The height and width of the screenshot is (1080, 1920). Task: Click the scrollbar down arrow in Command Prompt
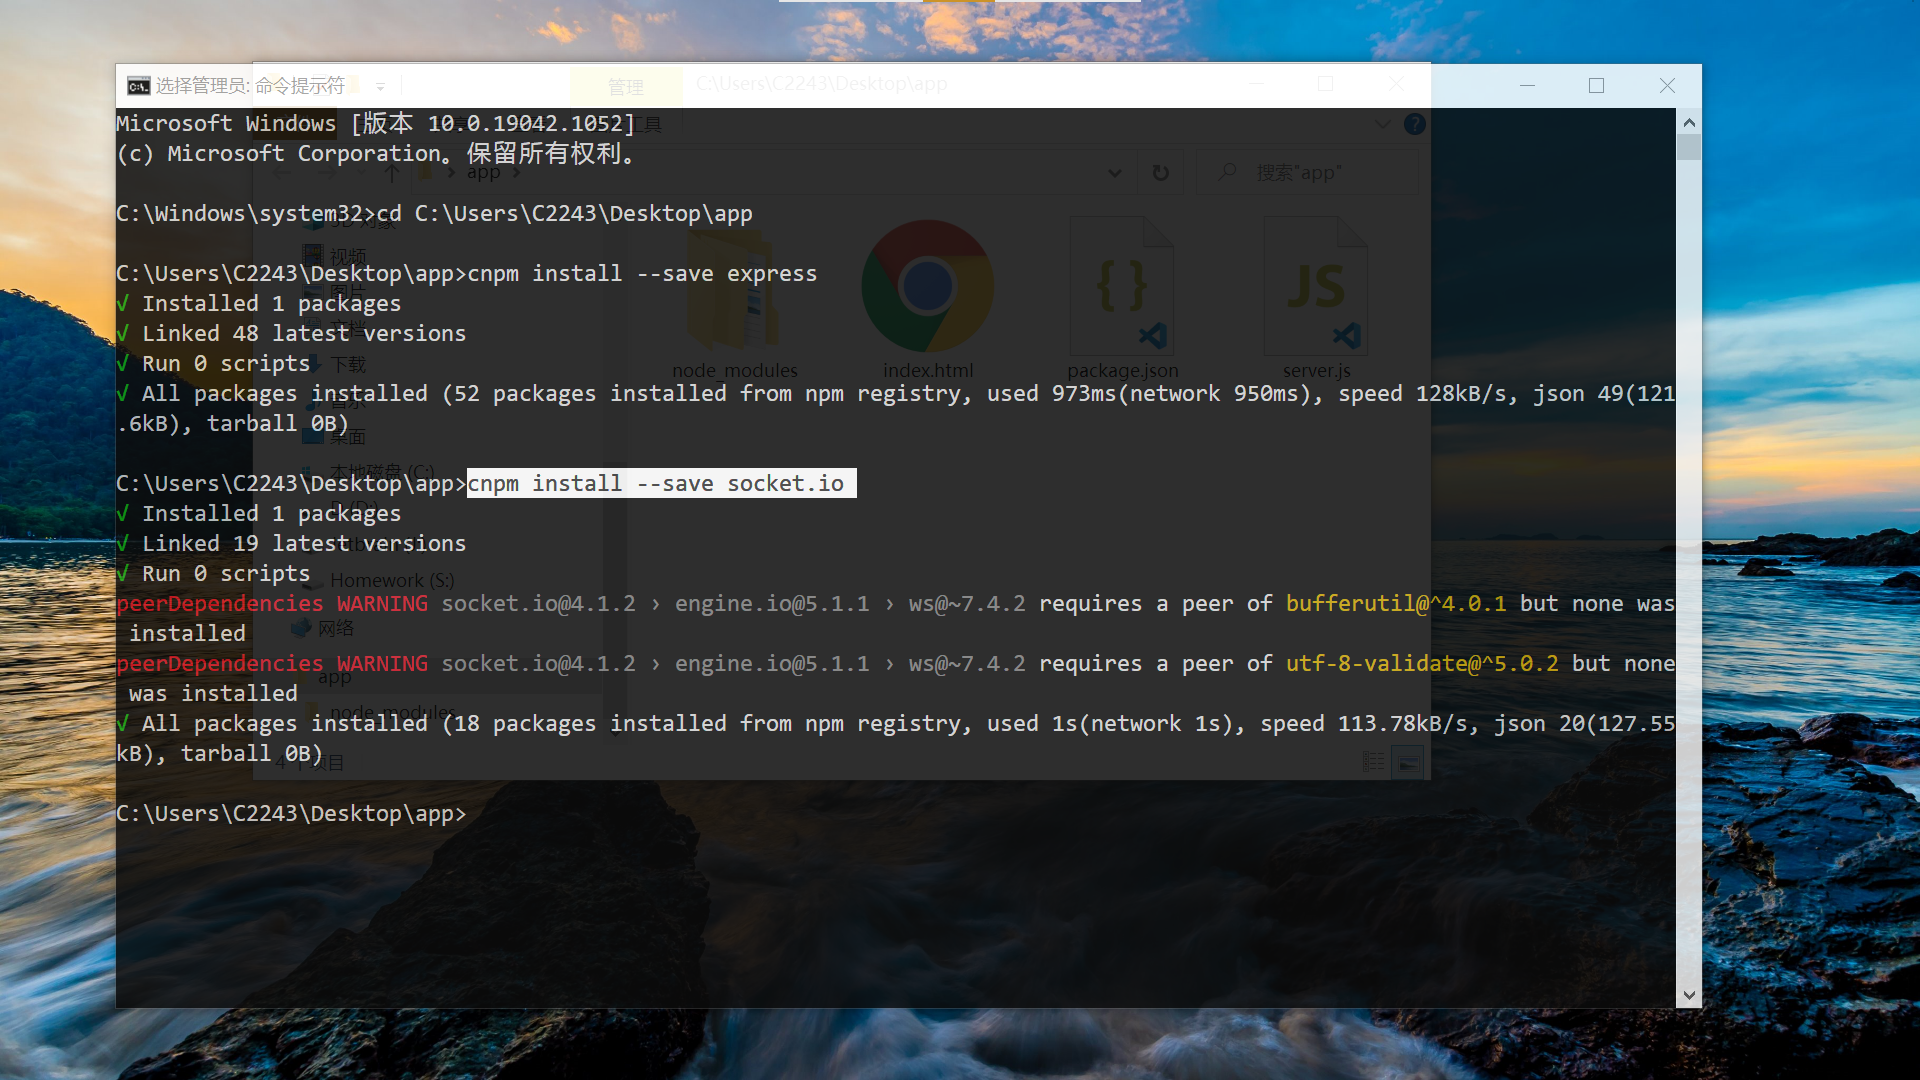[x=1689, y=995]
